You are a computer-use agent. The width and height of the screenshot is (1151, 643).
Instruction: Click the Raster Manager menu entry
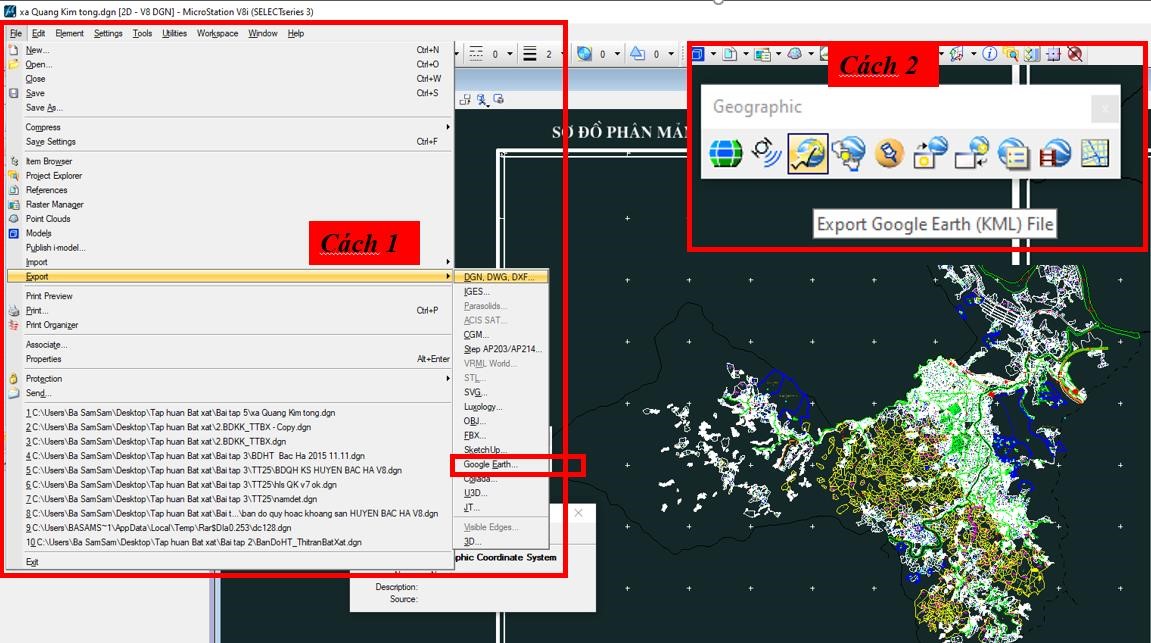(x=54, y=204)
